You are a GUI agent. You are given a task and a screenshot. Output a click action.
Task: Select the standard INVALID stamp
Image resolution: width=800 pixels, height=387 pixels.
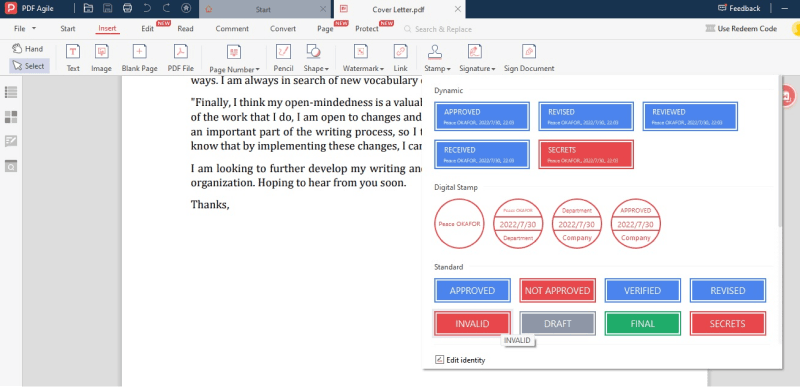pyautogui.click(x=472, y=323)
